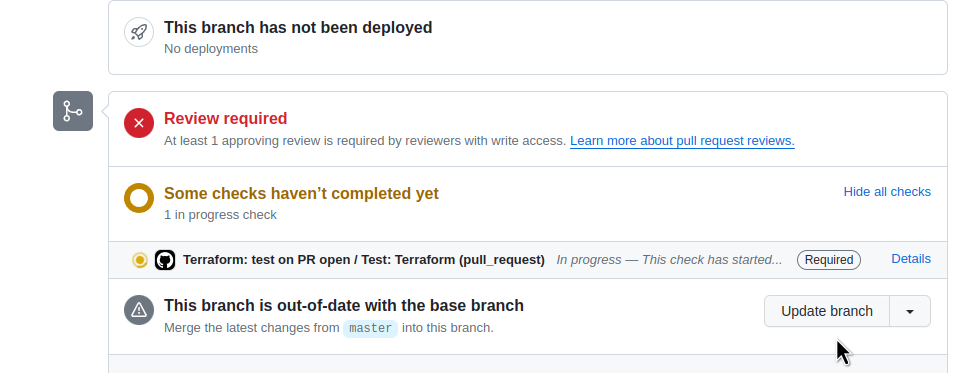This screenshot has width=957, height=373.
Task: Click the small yellow in-progress status dot
Action: click(140, 260)
